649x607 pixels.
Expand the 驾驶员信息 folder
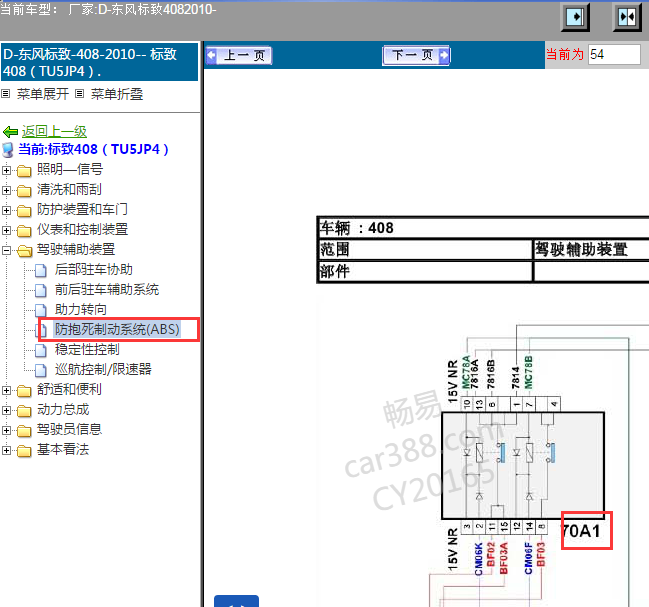6,430
